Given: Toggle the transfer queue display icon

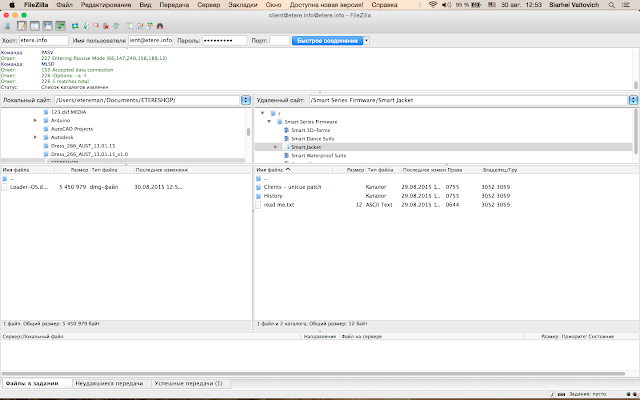Looking at the screenshot, I should [x=60, y=26].
